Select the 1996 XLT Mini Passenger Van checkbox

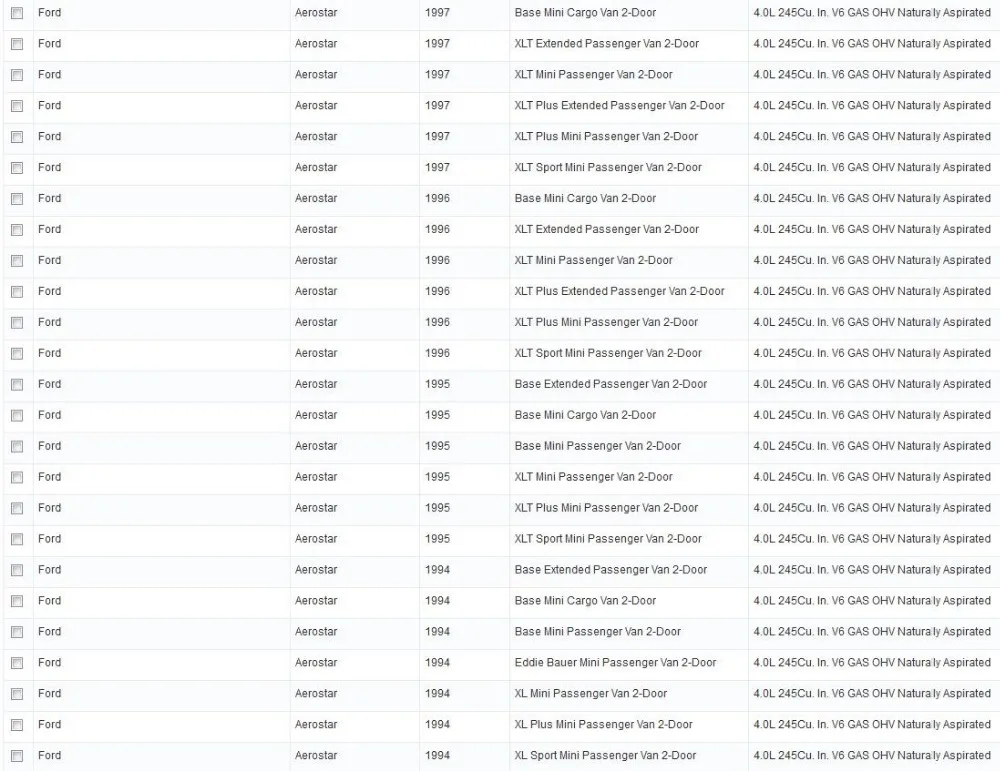click(17, 261)
